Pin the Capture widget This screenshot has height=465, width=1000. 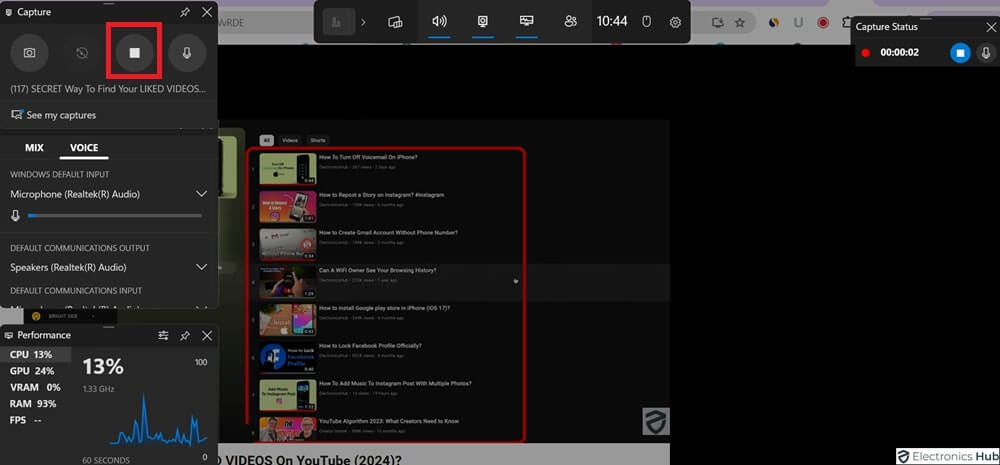coord(185,12)
